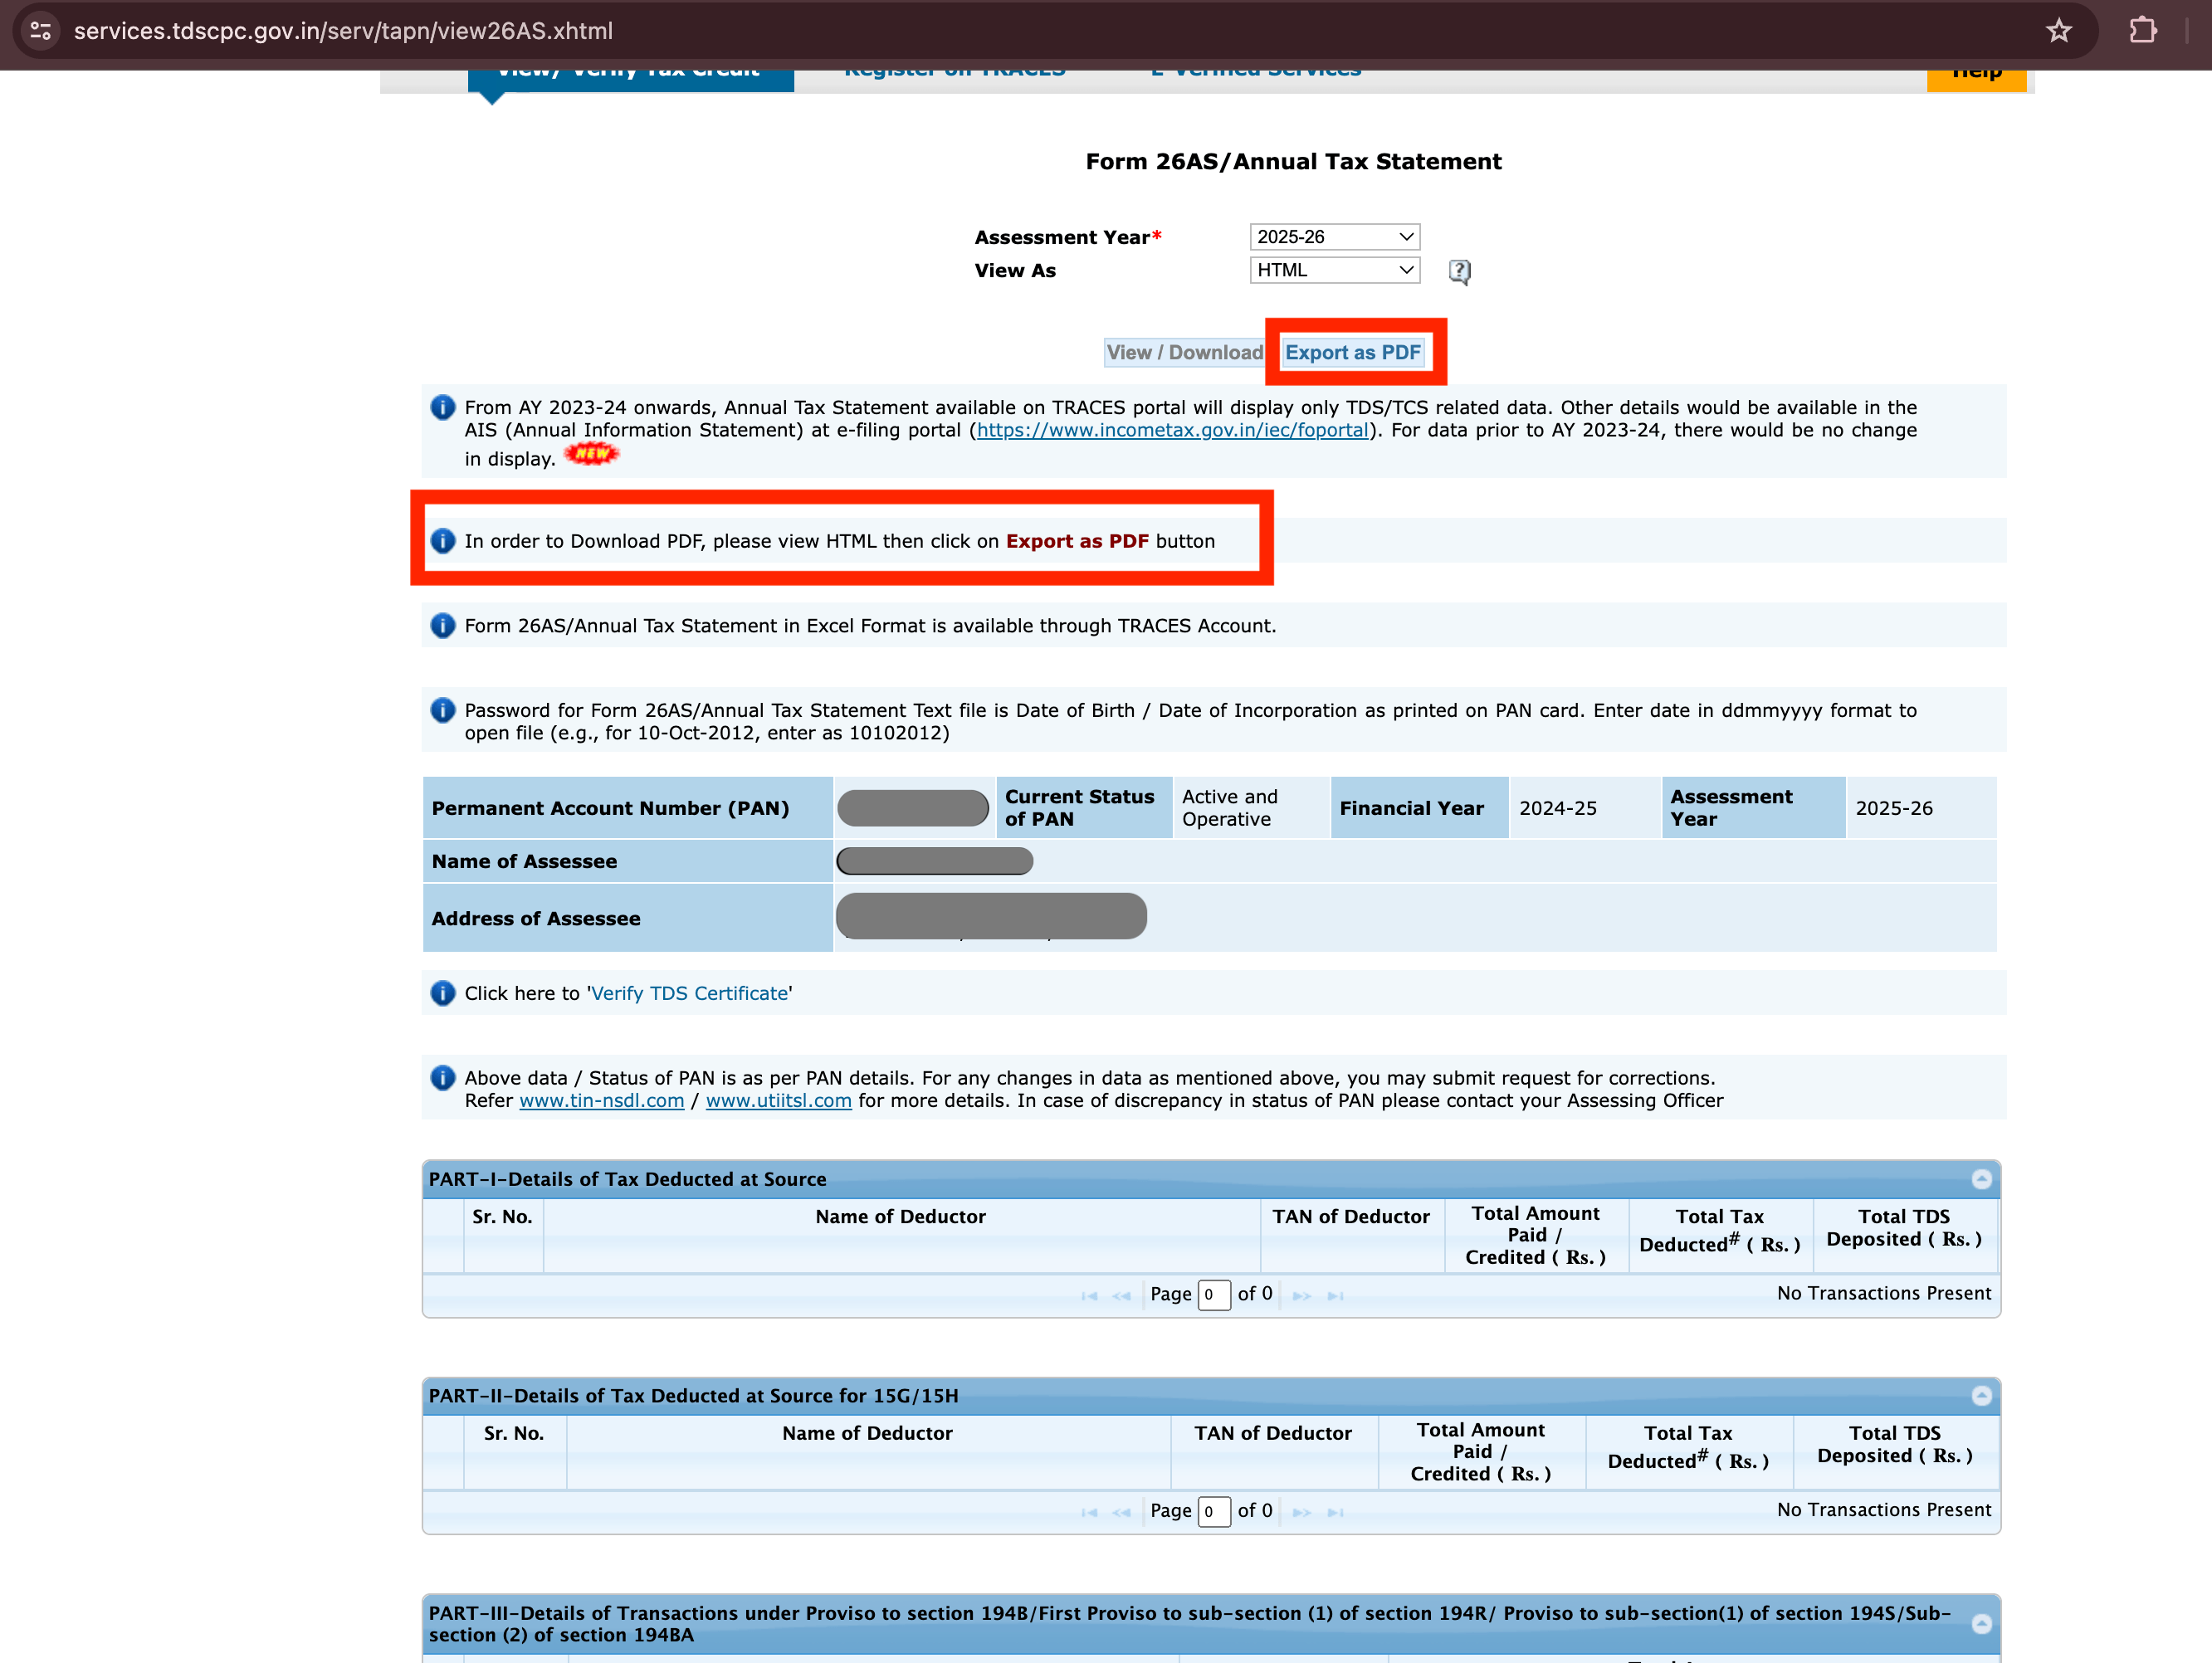Go to previous page in PART-I pager

click(x=1121, y=1296)
